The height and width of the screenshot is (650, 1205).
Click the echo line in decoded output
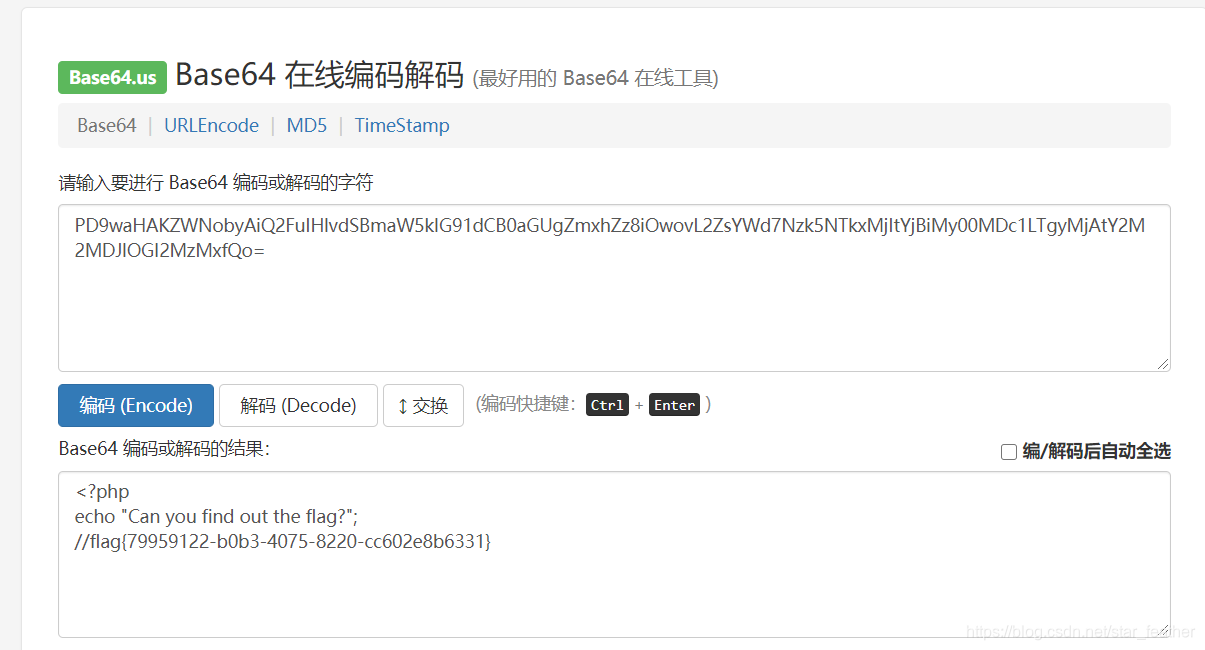click(x=216, y=517)
